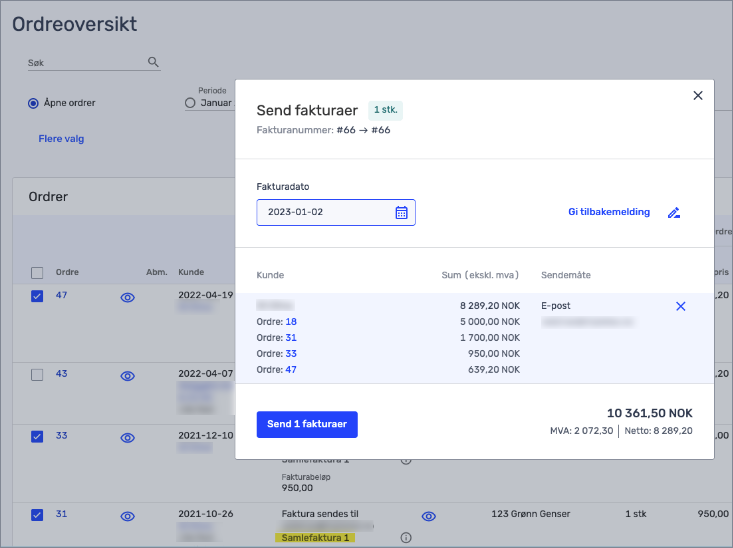Click the E-post send method text
This screenshot has height=548, width=733.
(556, 306)
